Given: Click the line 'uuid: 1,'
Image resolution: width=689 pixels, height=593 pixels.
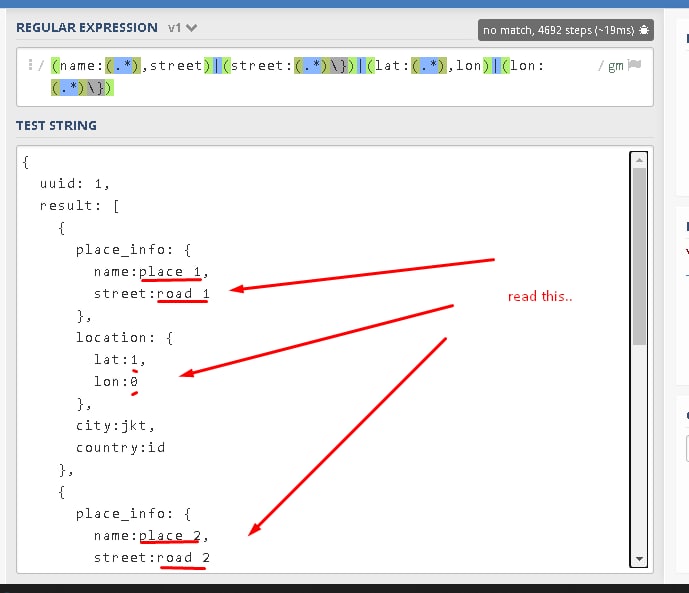Looking at the screenshot, I should pos(75,184).
